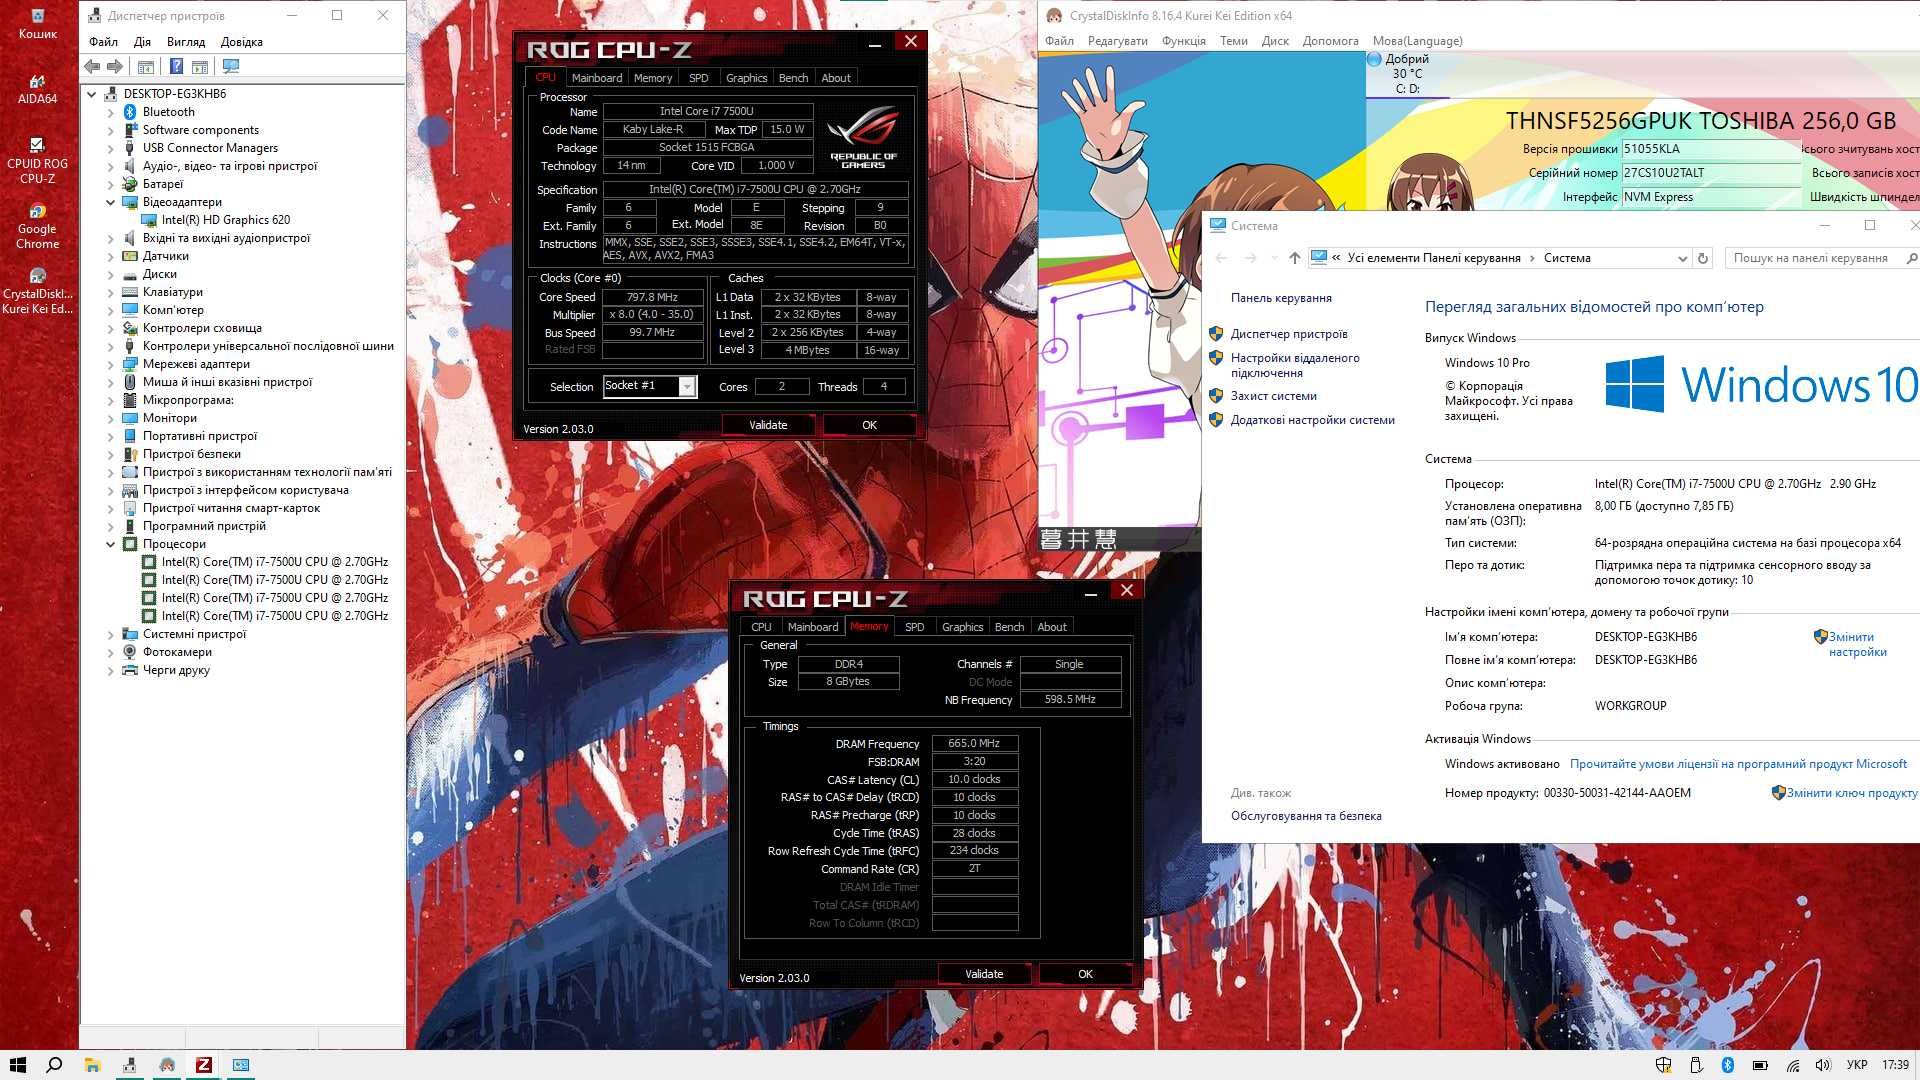
Task: Open Socket #1 selection dropdown in CPU-Z
Action: [x=687, y=386]
